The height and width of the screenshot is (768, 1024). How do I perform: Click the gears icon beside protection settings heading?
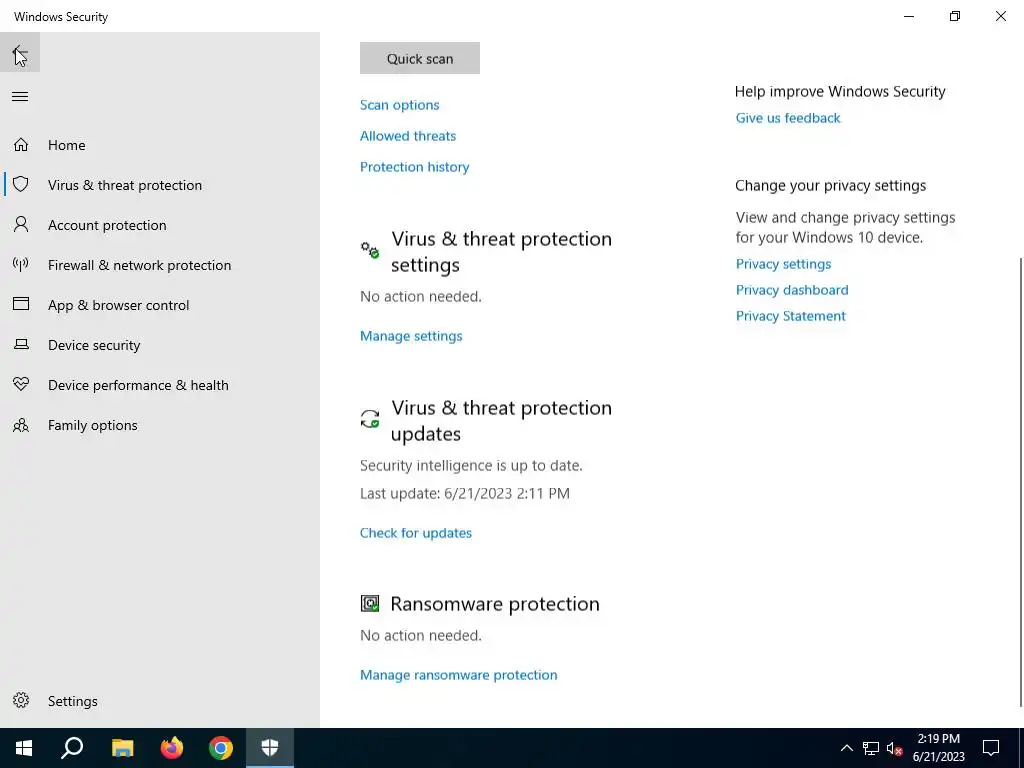pyautogui.click(x=370, y=250)
